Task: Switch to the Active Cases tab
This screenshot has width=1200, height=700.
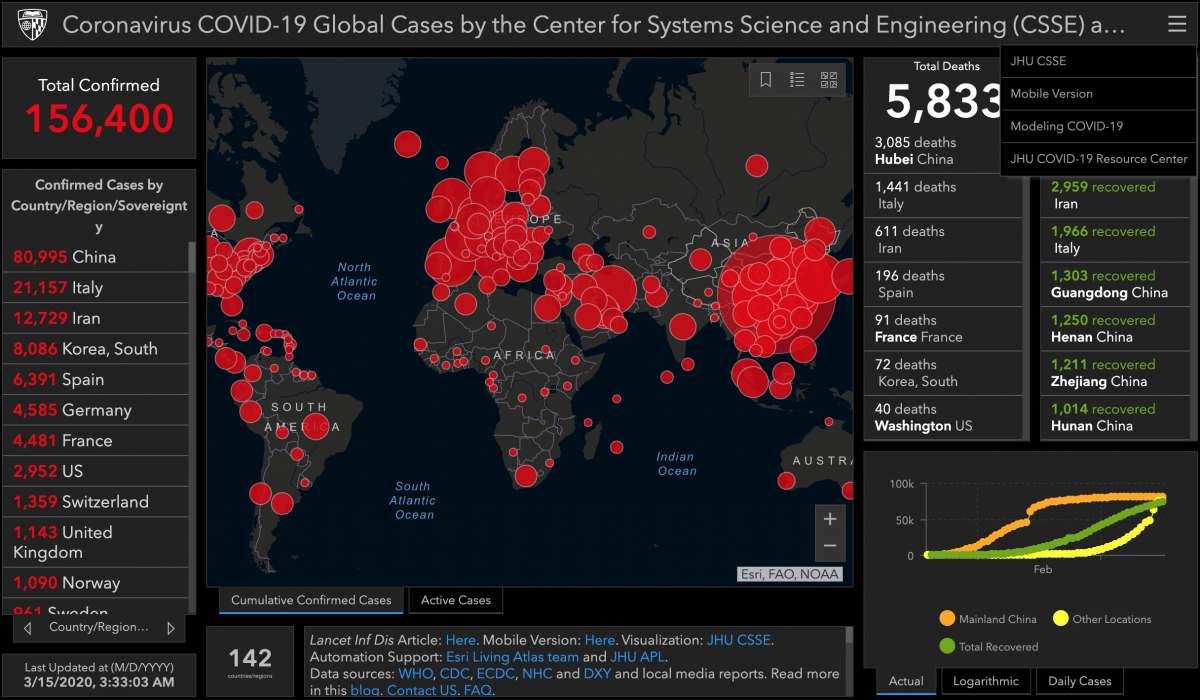Action: (x=456, y=600)
